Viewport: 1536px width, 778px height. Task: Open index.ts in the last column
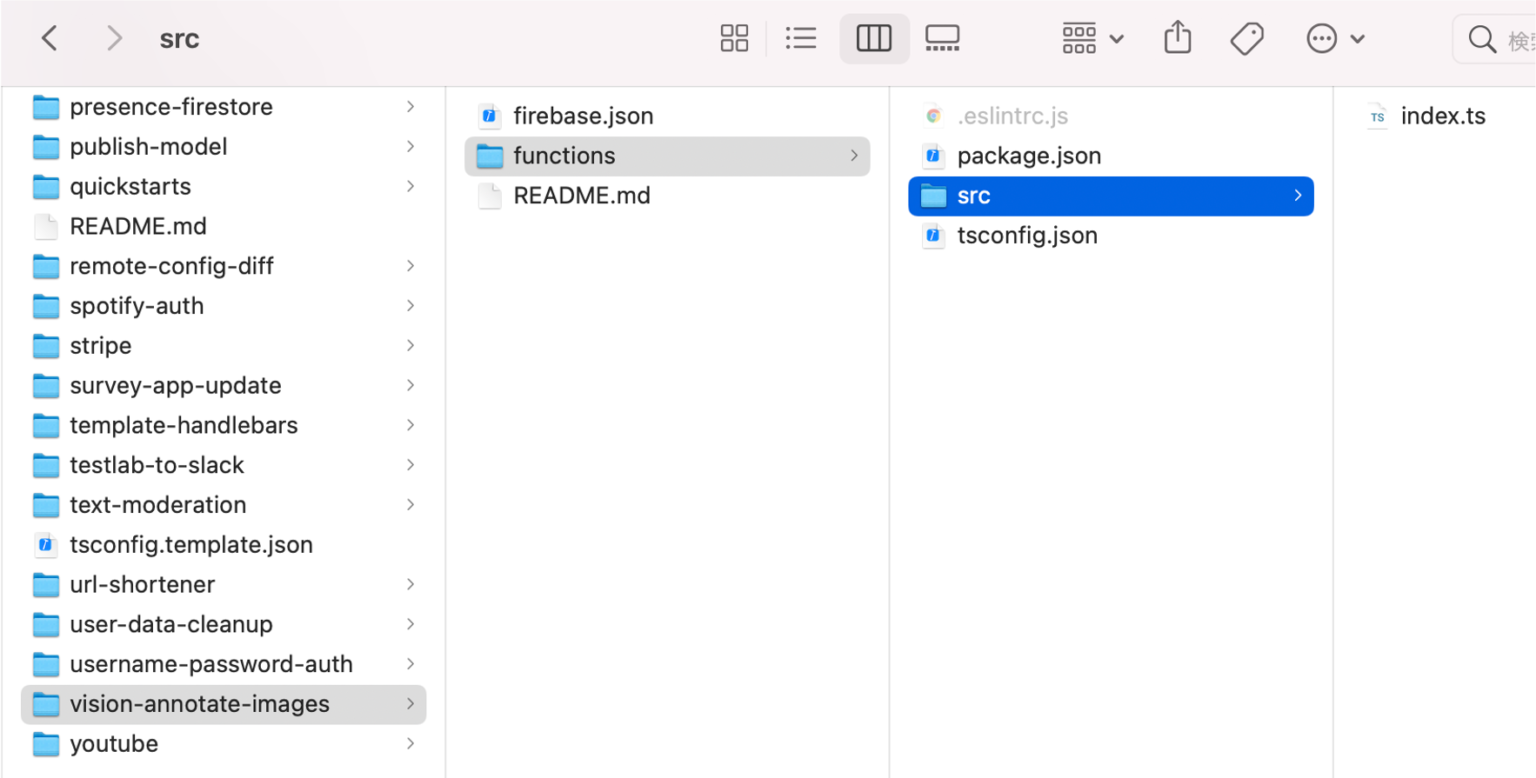[1443, 116]
